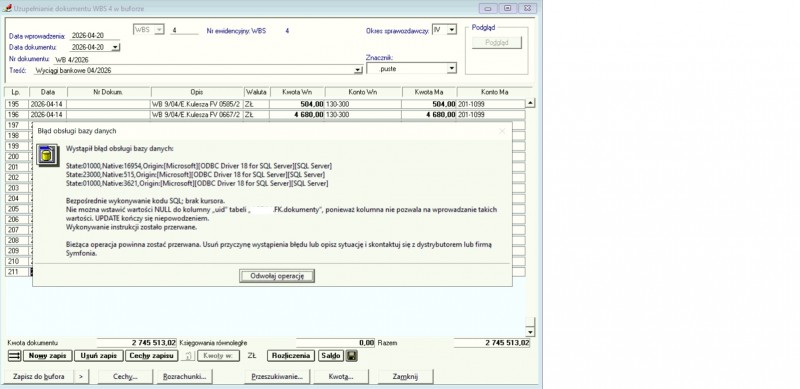The width and height of the screenshot is (800, 389).
Task: Click the Treść field Wyciągi bankowe 04/2026
Action: click(x=194, y=70)
